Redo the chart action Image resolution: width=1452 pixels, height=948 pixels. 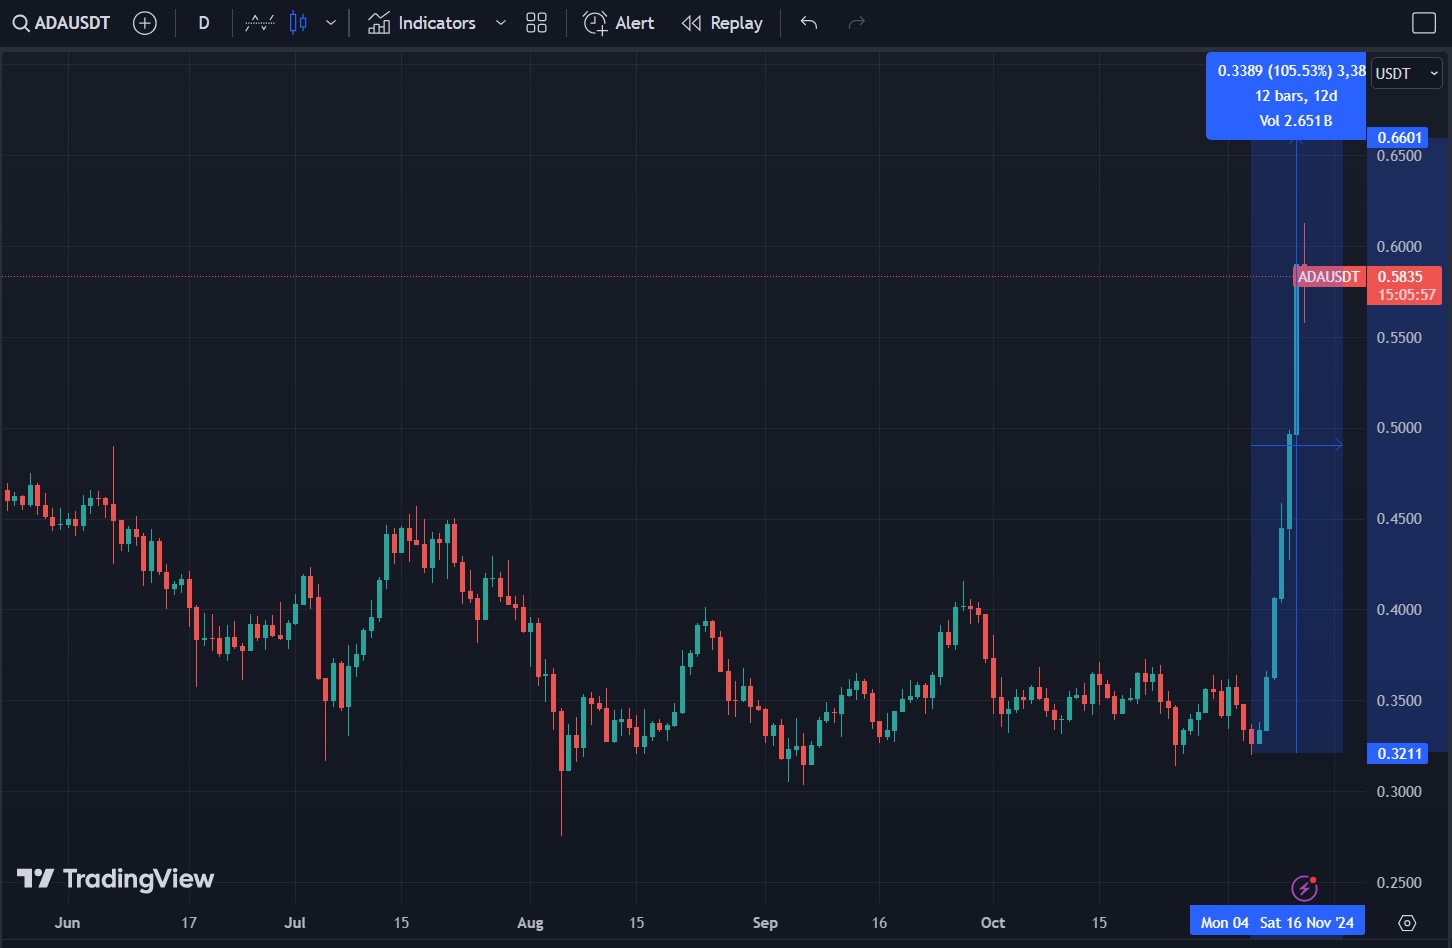point(856,23)
